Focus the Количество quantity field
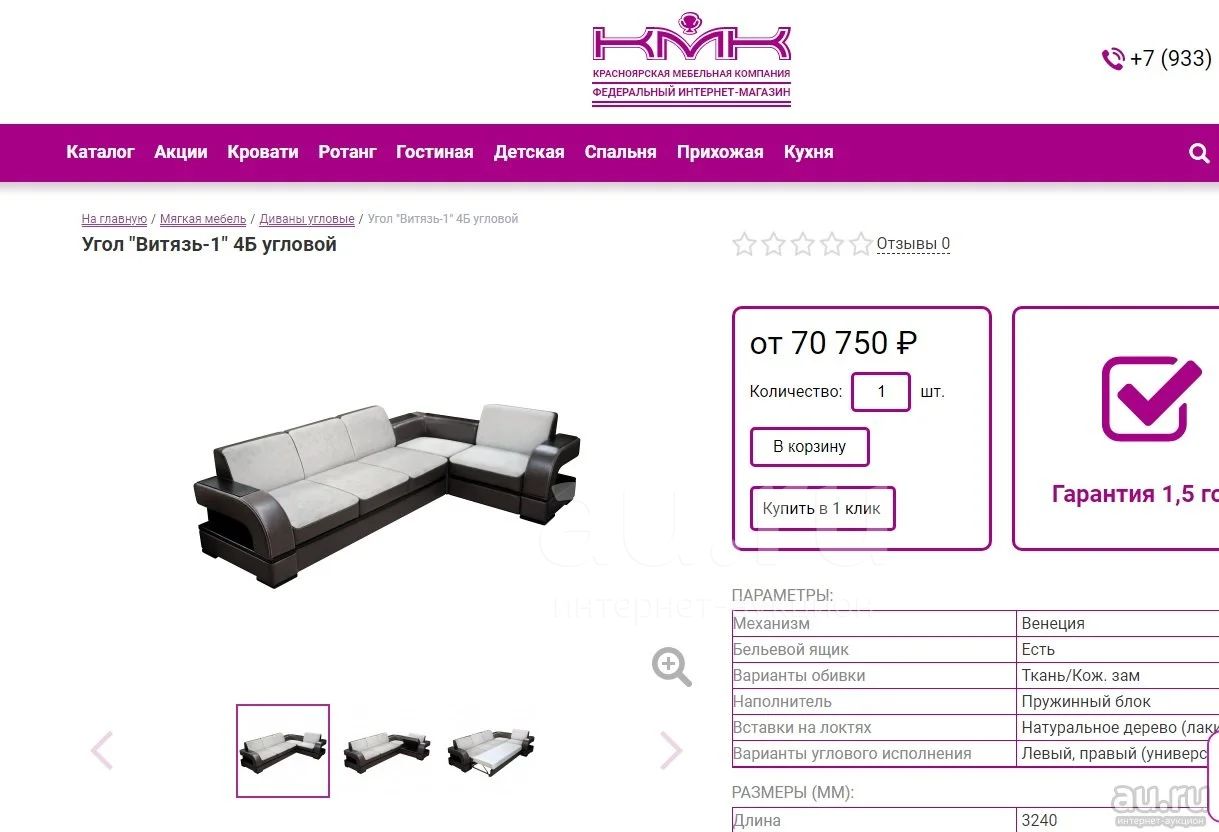The image size is (1219, 832). pyautogui.click(x=881, y=392)
